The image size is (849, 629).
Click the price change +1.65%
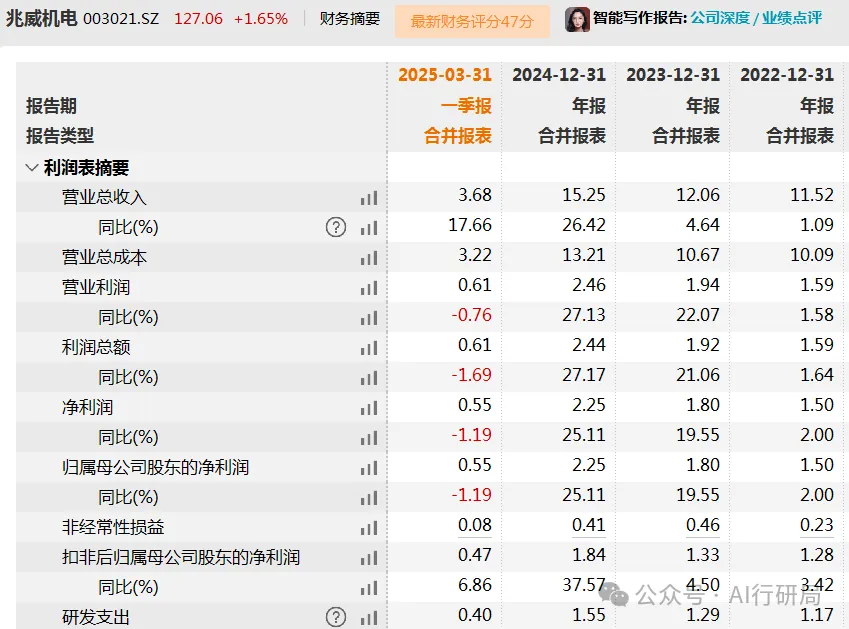pos(261,19)
